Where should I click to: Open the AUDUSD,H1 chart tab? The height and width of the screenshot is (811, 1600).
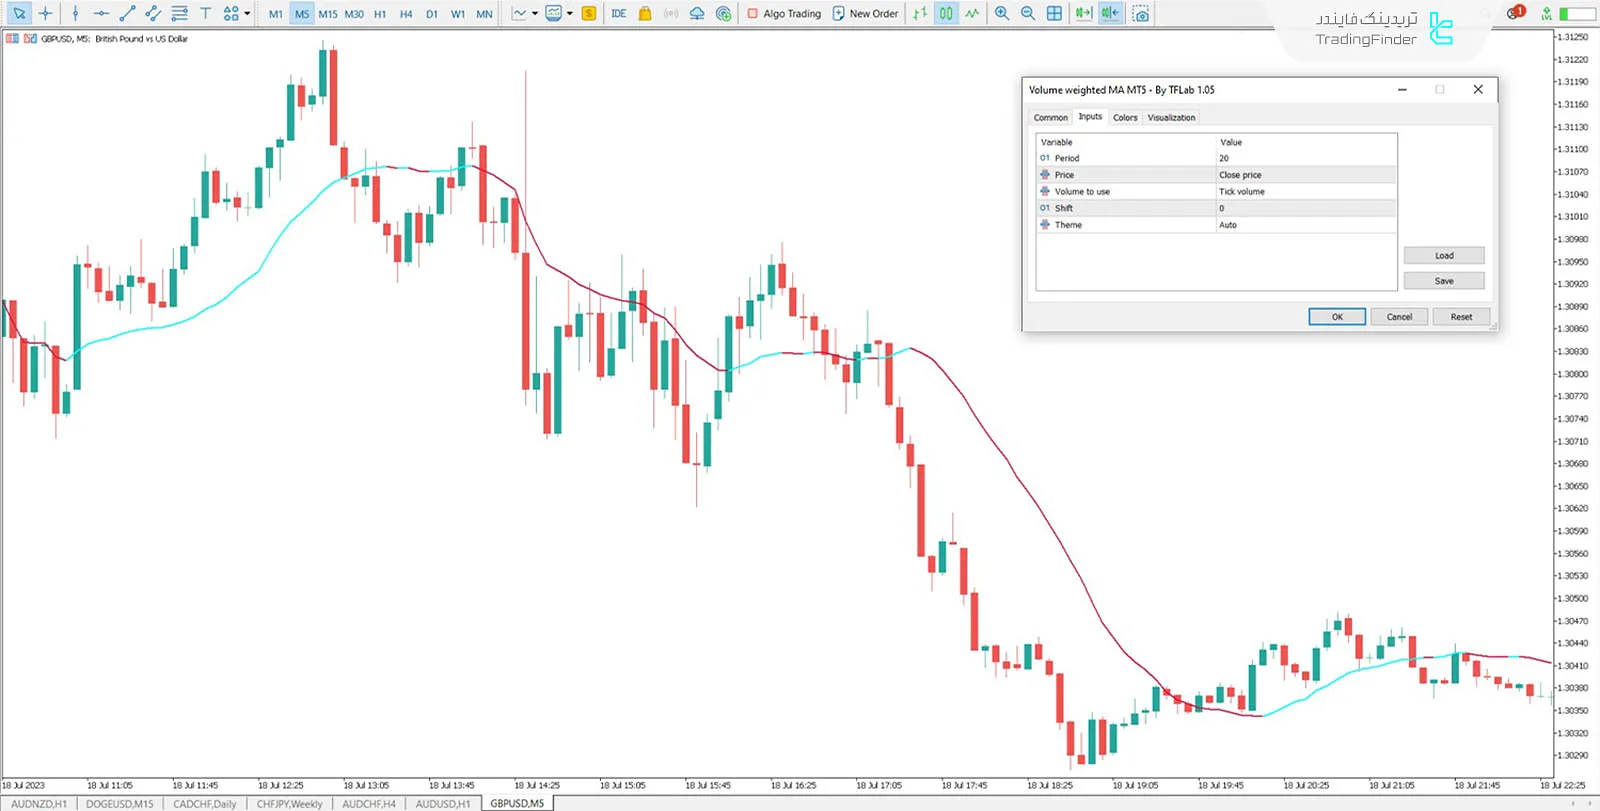[442, 803]
